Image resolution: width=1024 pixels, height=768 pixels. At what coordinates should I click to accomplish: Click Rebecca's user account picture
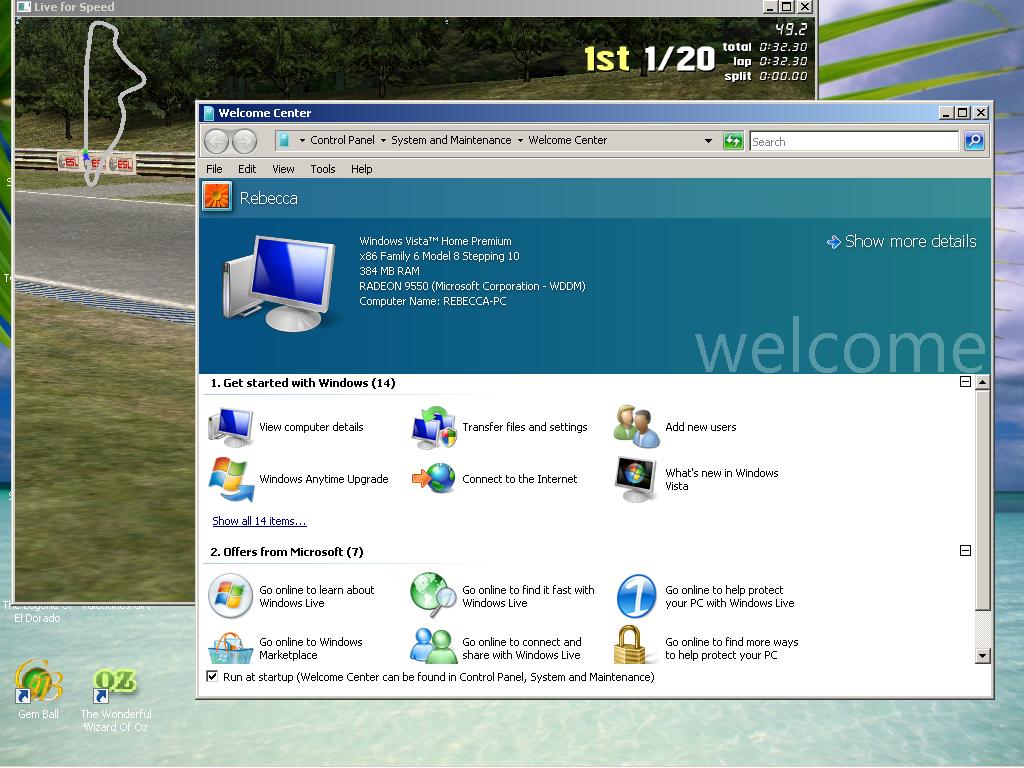click(x=217, y=197)
